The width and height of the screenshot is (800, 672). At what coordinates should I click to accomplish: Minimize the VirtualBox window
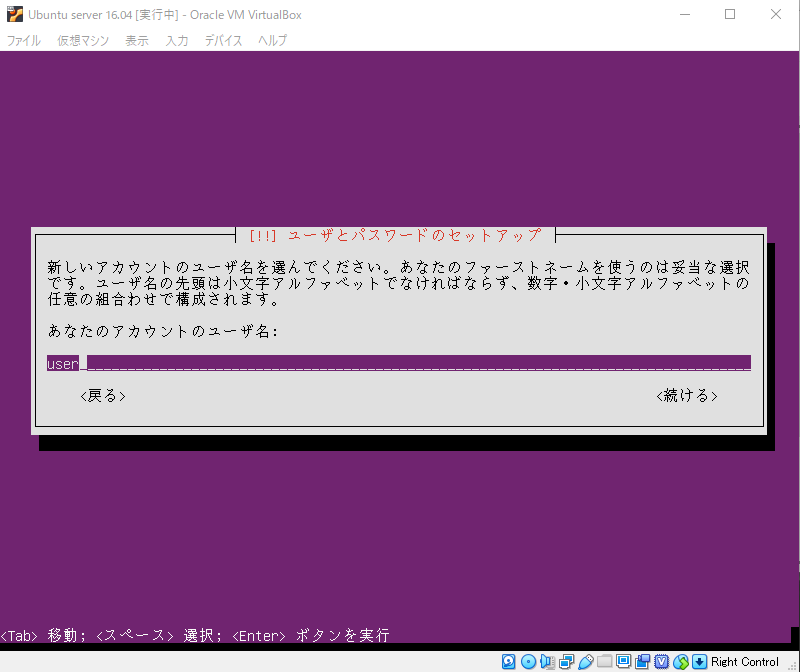coord(685,14)
